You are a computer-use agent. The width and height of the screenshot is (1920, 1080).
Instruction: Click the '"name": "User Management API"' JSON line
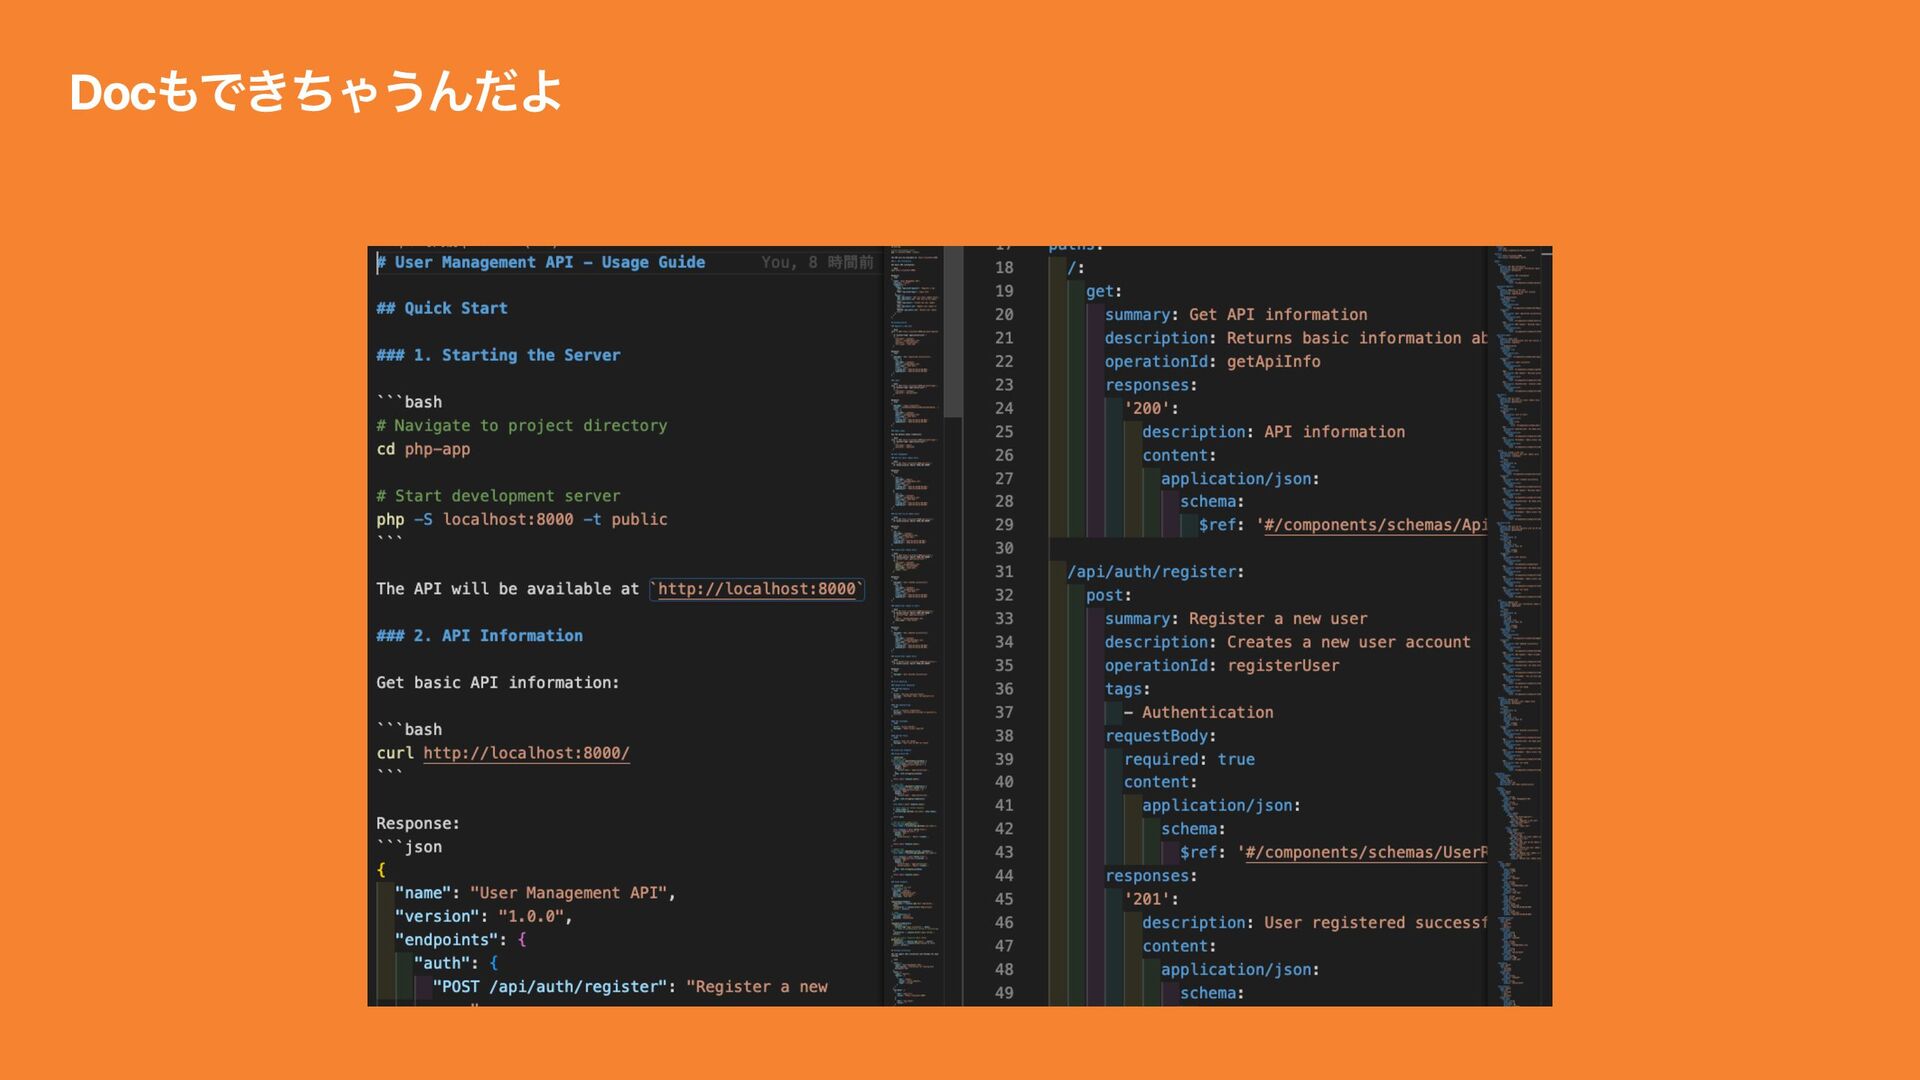coord(535,893)
